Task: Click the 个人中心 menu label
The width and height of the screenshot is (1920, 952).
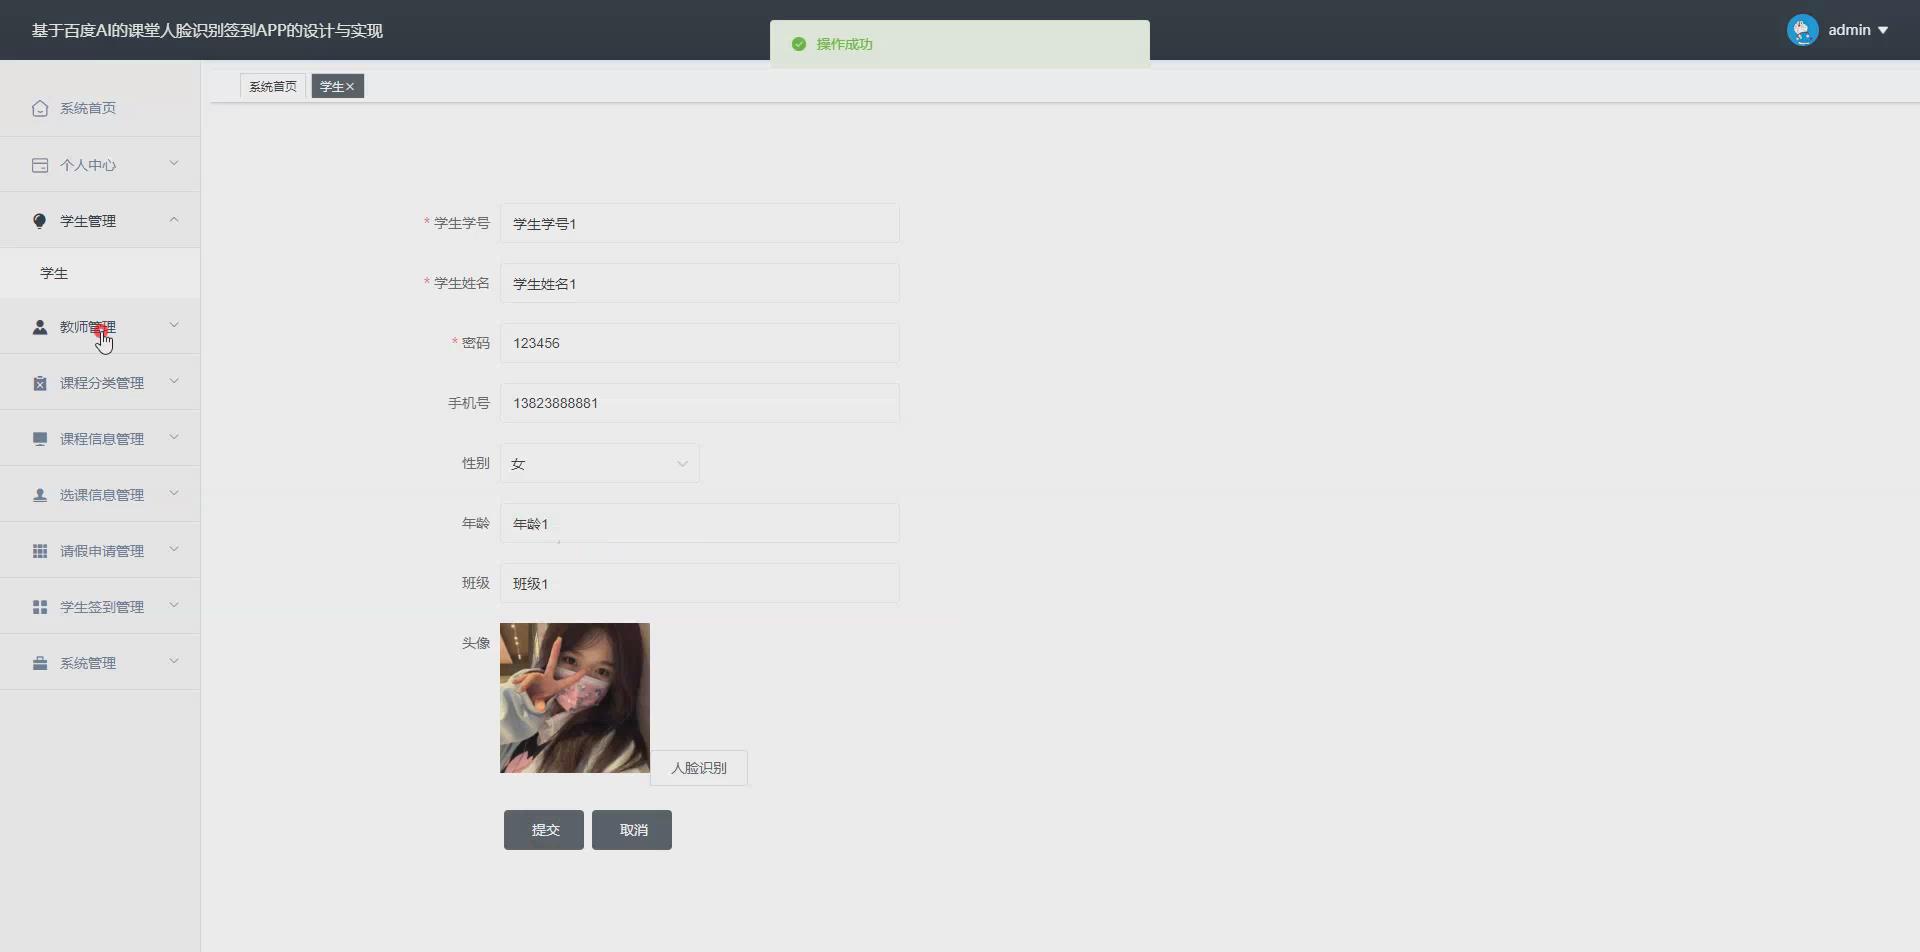Action: [88, 165]
